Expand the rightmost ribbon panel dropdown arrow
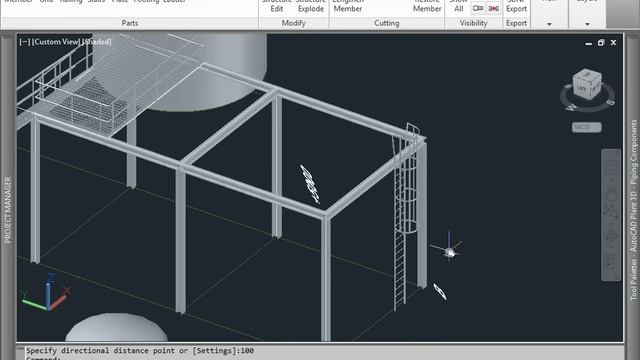This screenshot has height=360, width=640. pos(587,24)
